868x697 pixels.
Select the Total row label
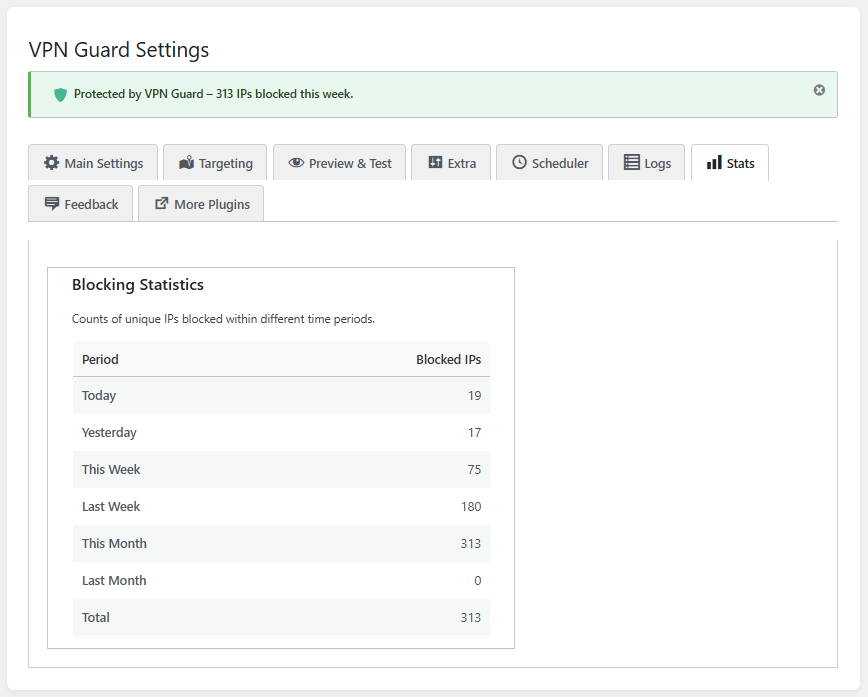pyautogui.click(x=96, y=618)
